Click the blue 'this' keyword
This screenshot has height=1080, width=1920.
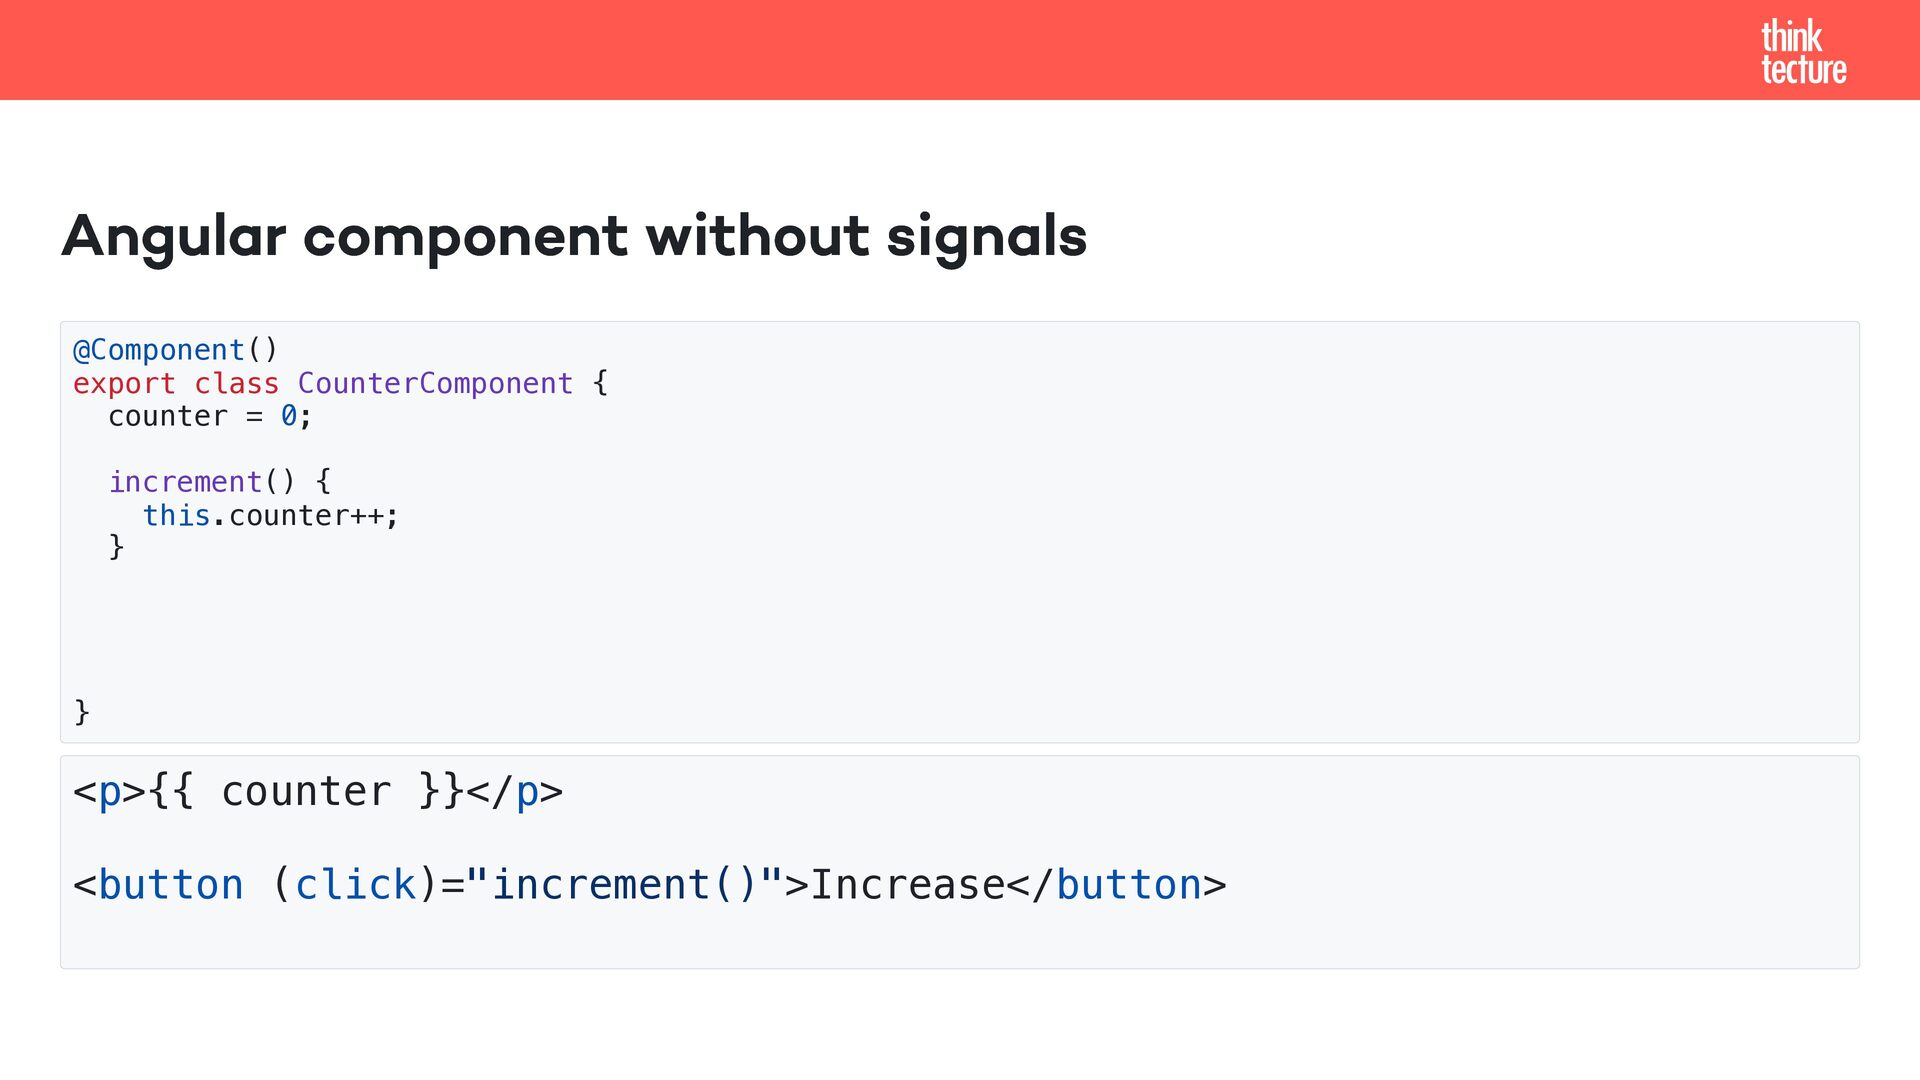176,515
